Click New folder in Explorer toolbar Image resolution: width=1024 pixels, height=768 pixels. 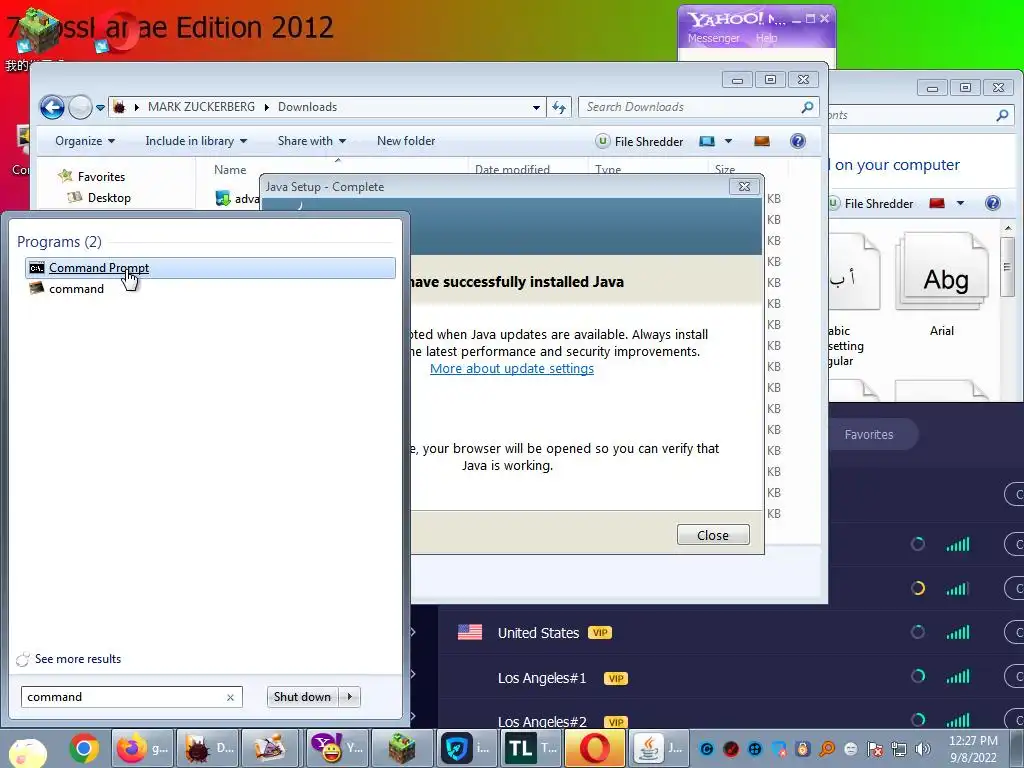pyautogui.click(x=406, y=141)
